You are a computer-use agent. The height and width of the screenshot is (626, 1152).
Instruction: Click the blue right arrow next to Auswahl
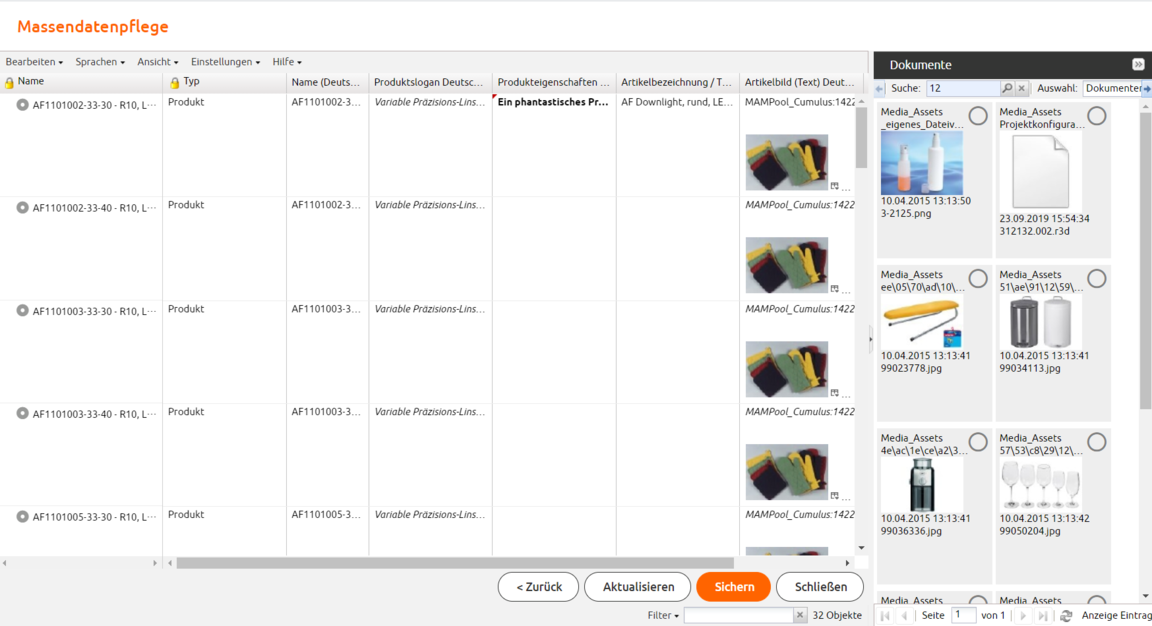click(1147, 89)
